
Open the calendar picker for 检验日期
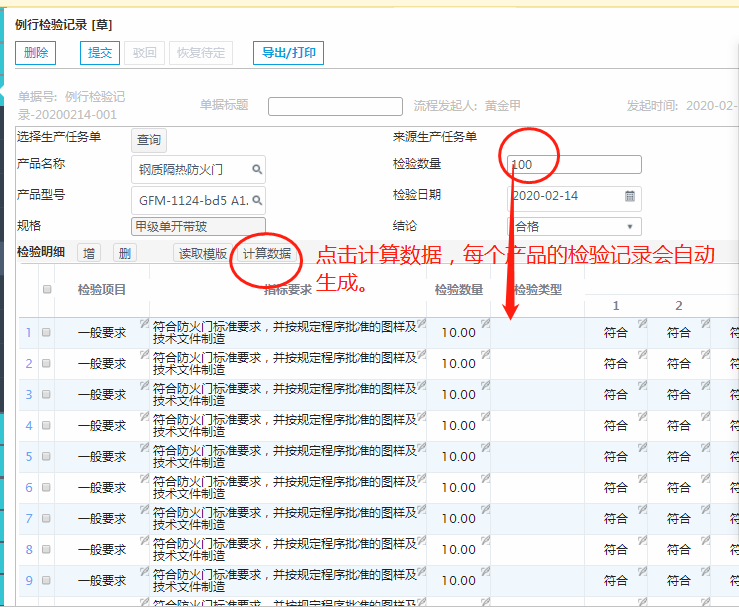tap(630, 196)
